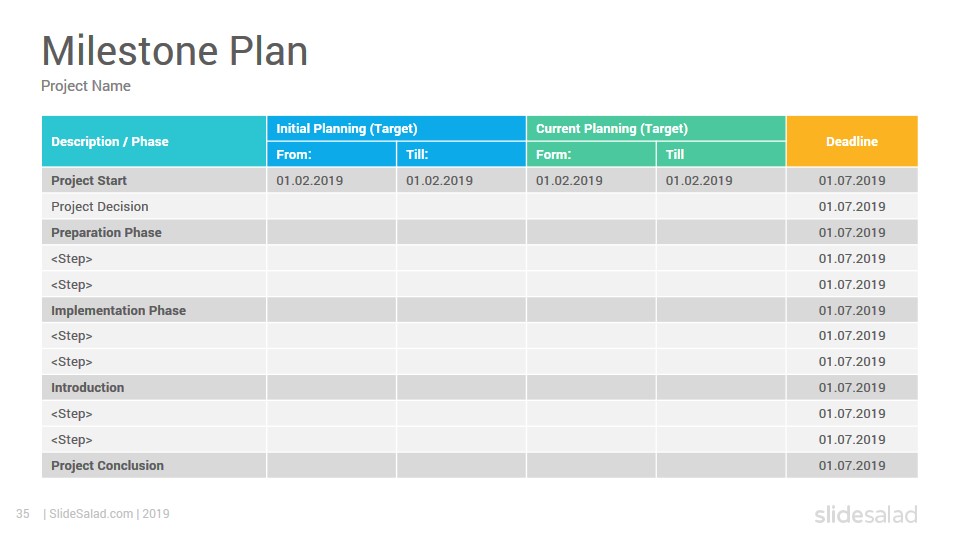Select the Project Decision row label
This screenshot has height=540, width=960.
point(100,207)
